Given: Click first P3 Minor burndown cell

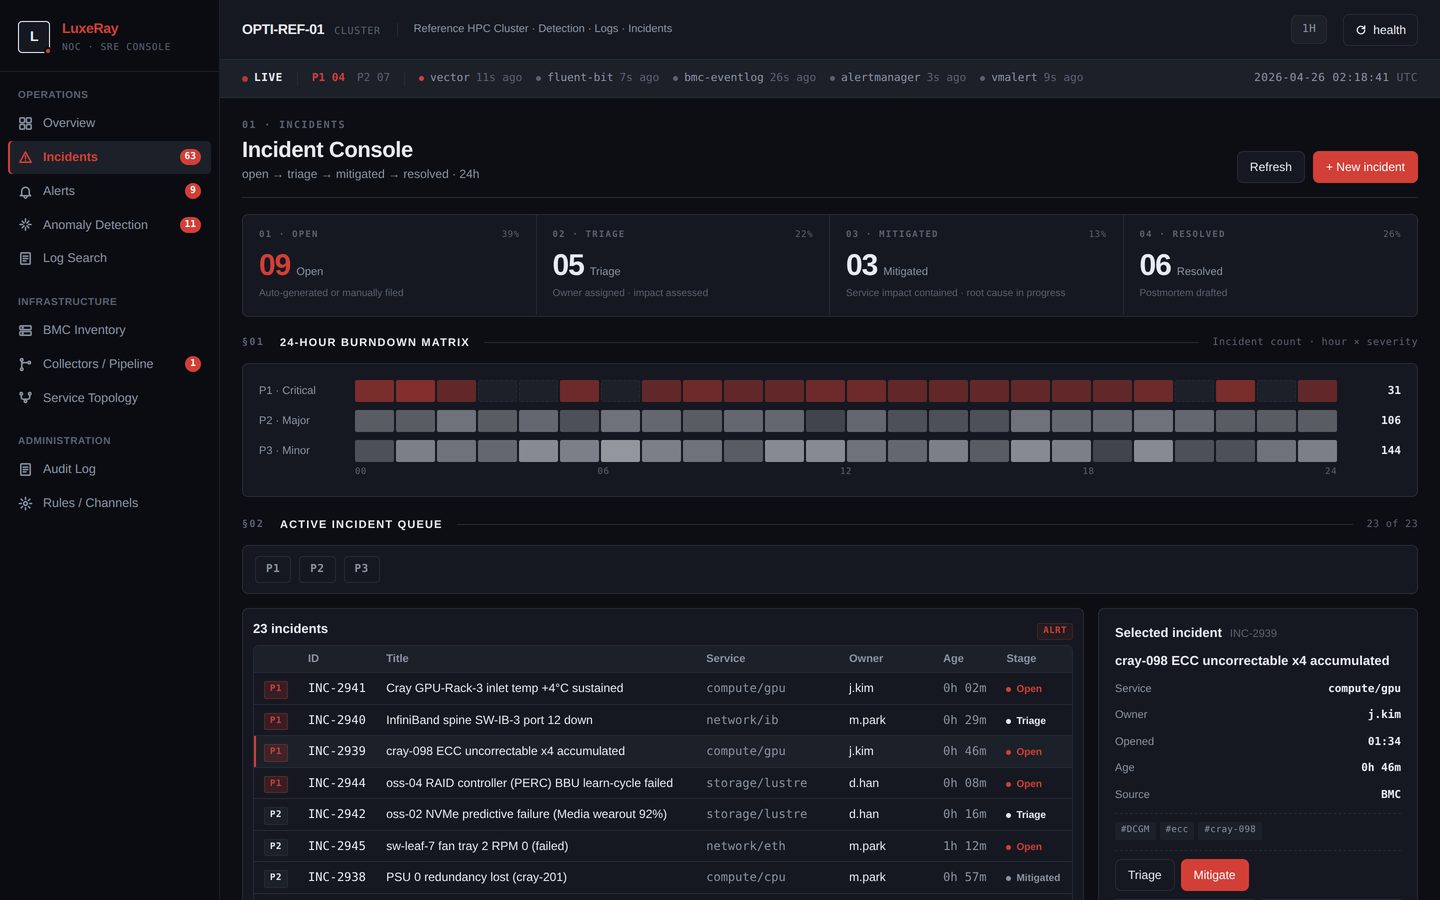Looking at the screenshot, I should pos(374,451).
